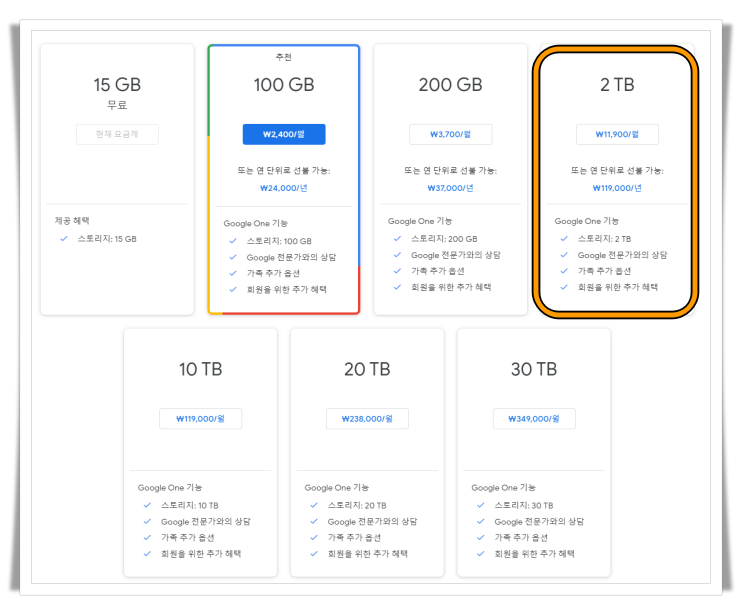
Task: Click Google One 기능 heading in 20 TB card
Action: point(337,488)
